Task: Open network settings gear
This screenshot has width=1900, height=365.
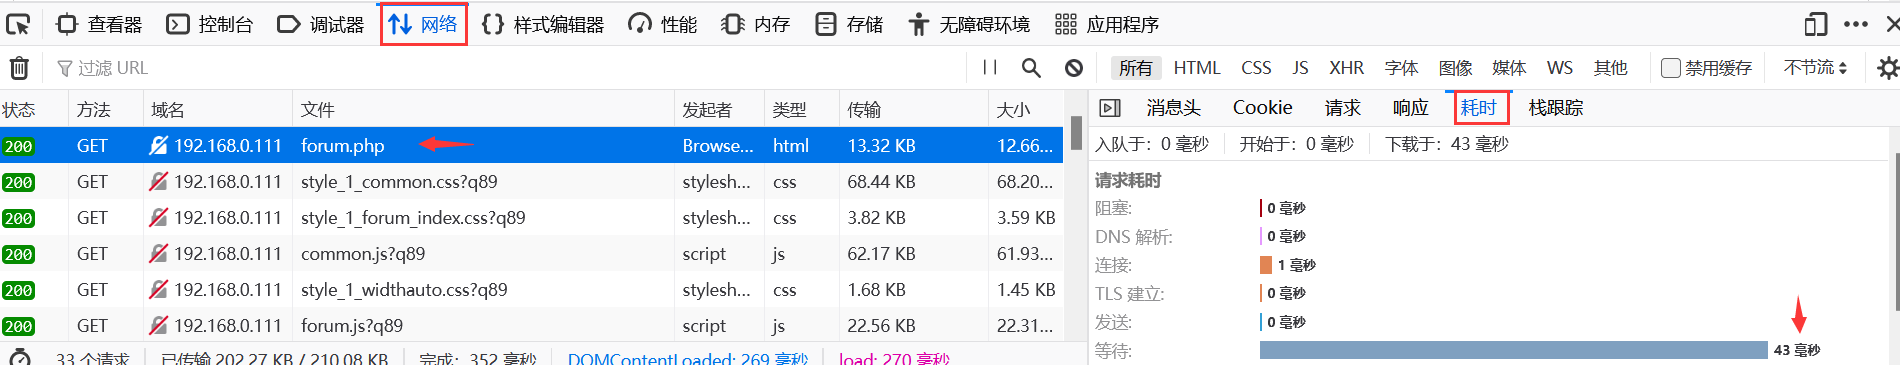Action: (1887, 68)
